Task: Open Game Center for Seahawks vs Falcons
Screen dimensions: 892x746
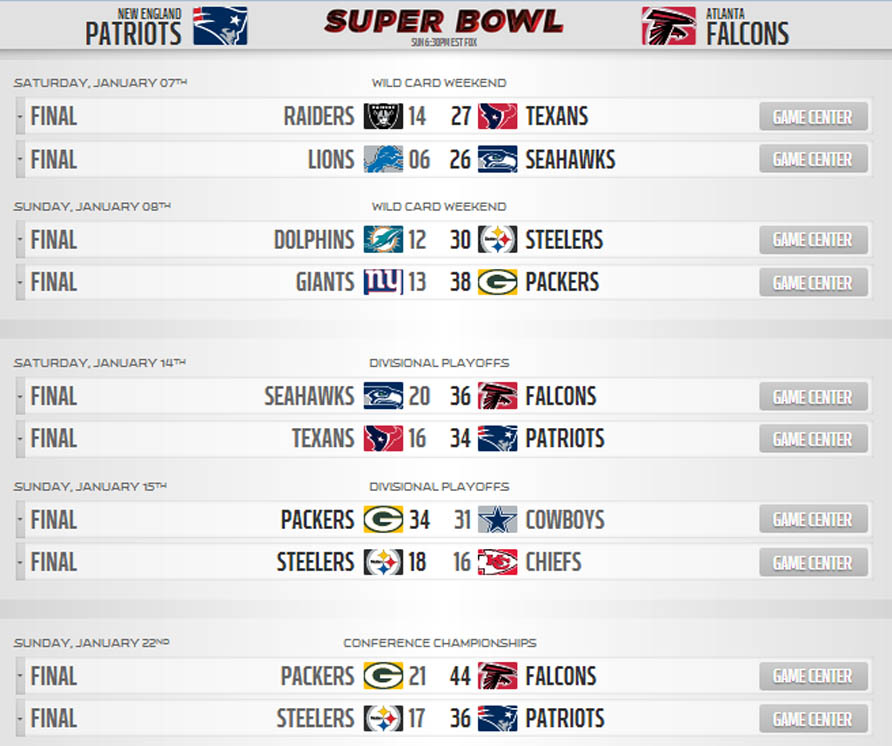Action: tap(812, 397)
